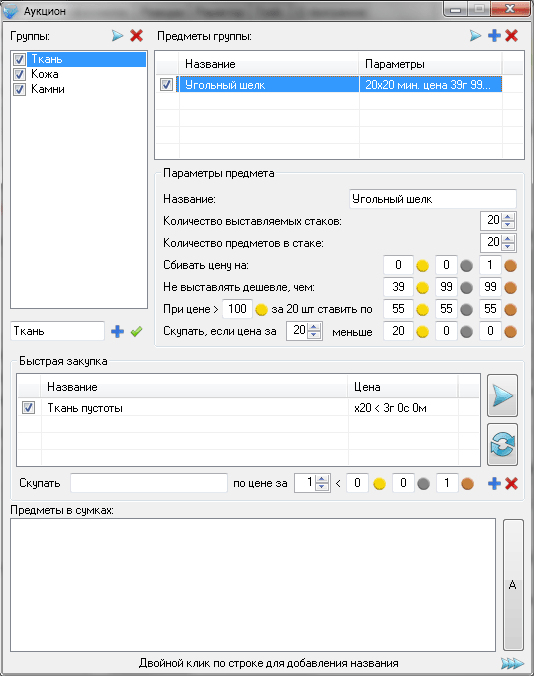Click the refresh arrows button in quick purchase

503,444
